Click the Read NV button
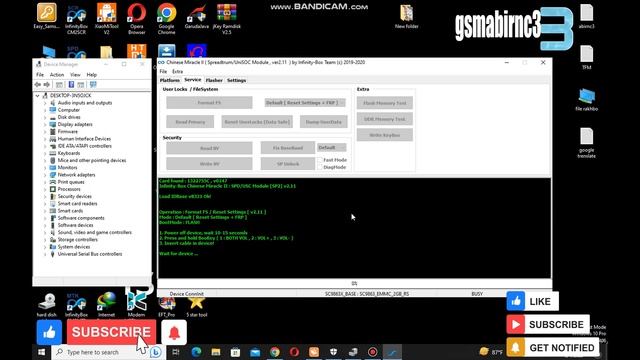This screenshot has width=640, height=360. pyautogui.click(x=209, y=148)
